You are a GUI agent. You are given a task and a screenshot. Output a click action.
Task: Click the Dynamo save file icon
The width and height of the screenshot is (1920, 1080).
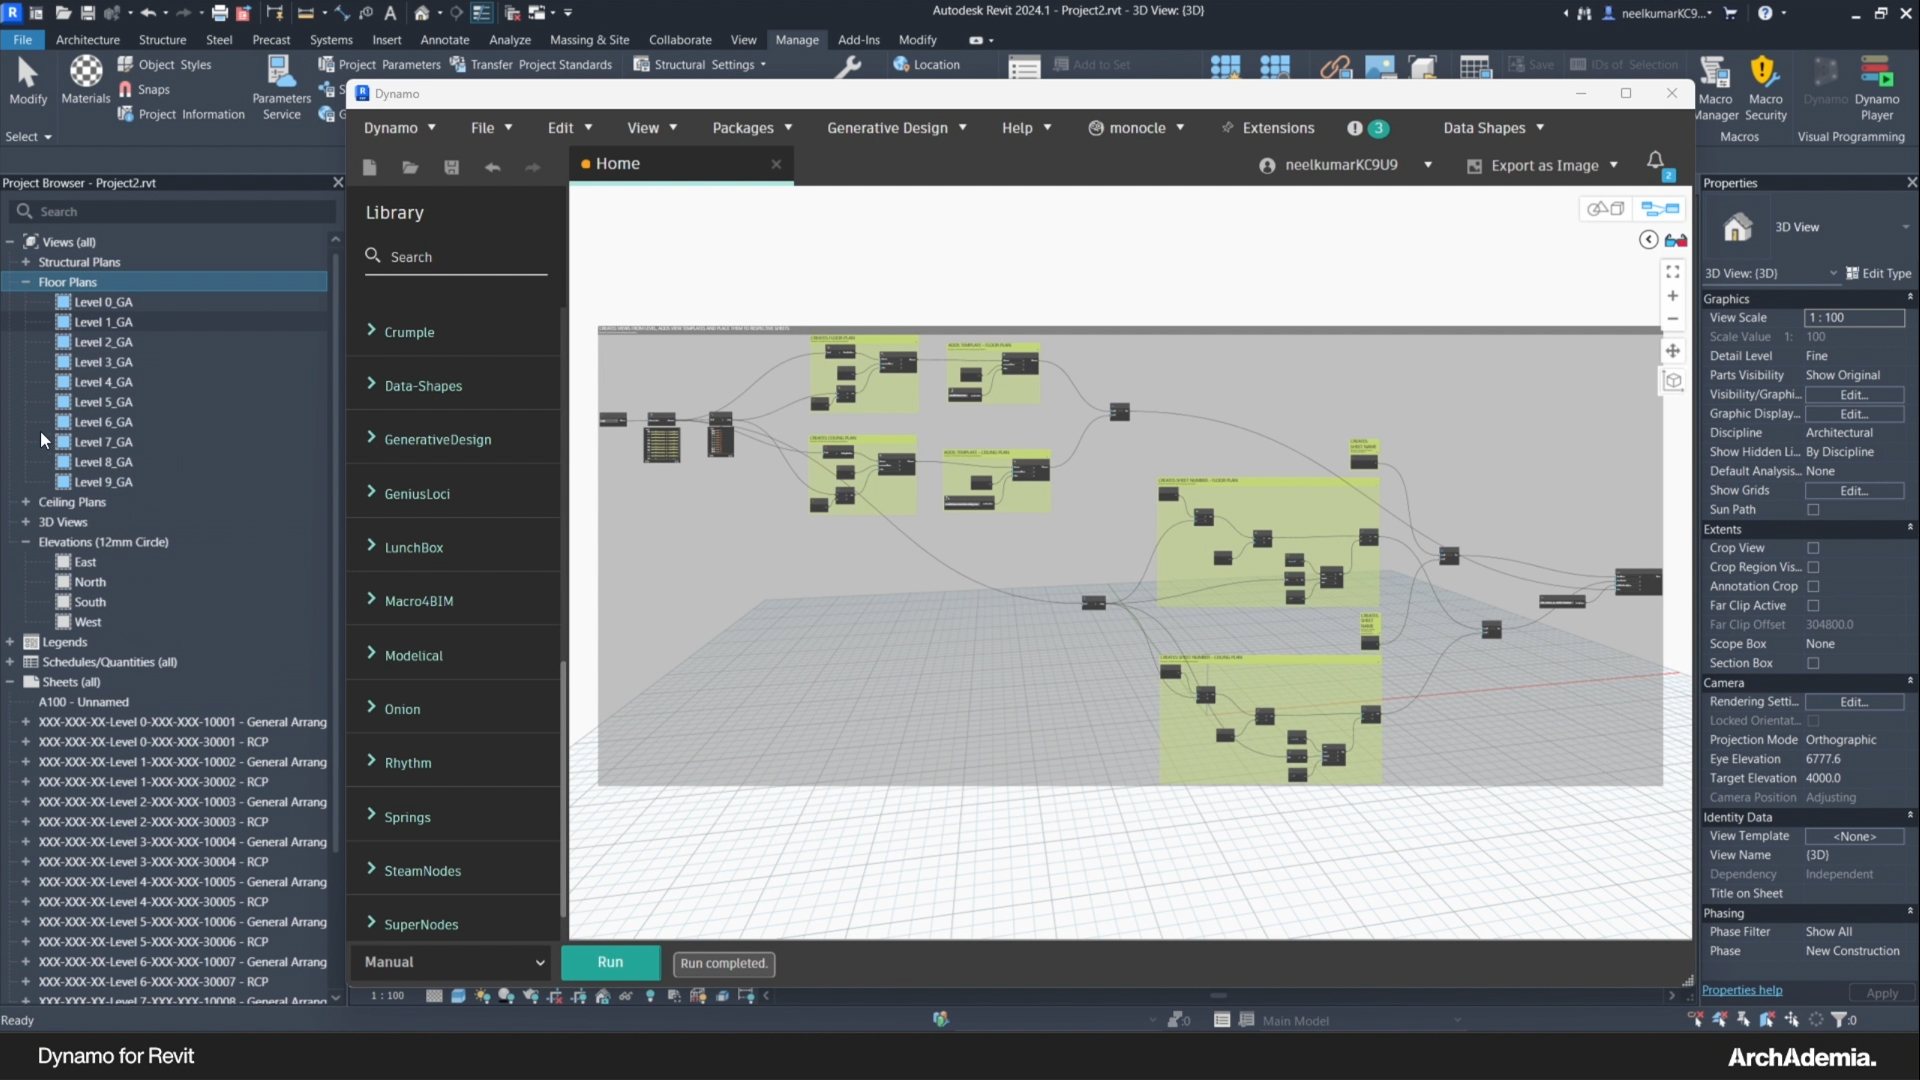tap(451, 167)
